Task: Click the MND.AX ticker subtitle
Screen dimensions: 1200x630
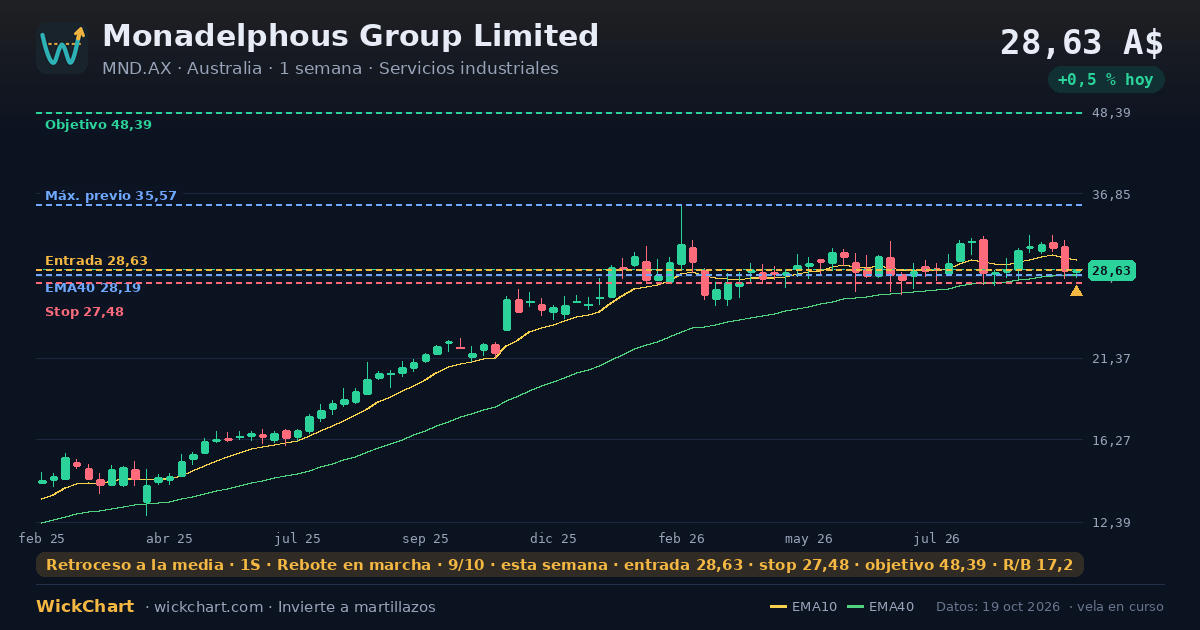Action: (x=330, y=69)
